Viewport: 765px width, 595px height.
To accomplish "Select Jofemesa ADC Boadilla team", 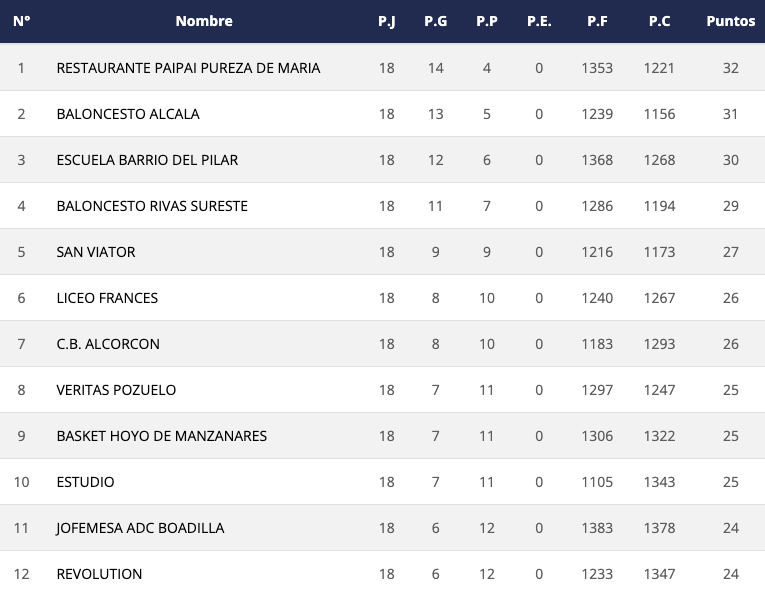I will [x=140, y=528].
